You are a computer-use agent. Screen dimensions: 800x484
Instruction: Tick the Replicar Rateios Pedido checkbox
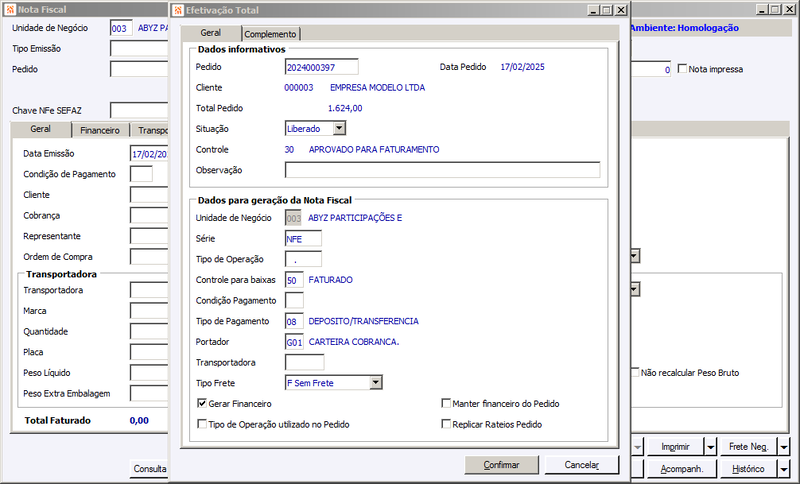pyautogui.click(x=446, y=424)
